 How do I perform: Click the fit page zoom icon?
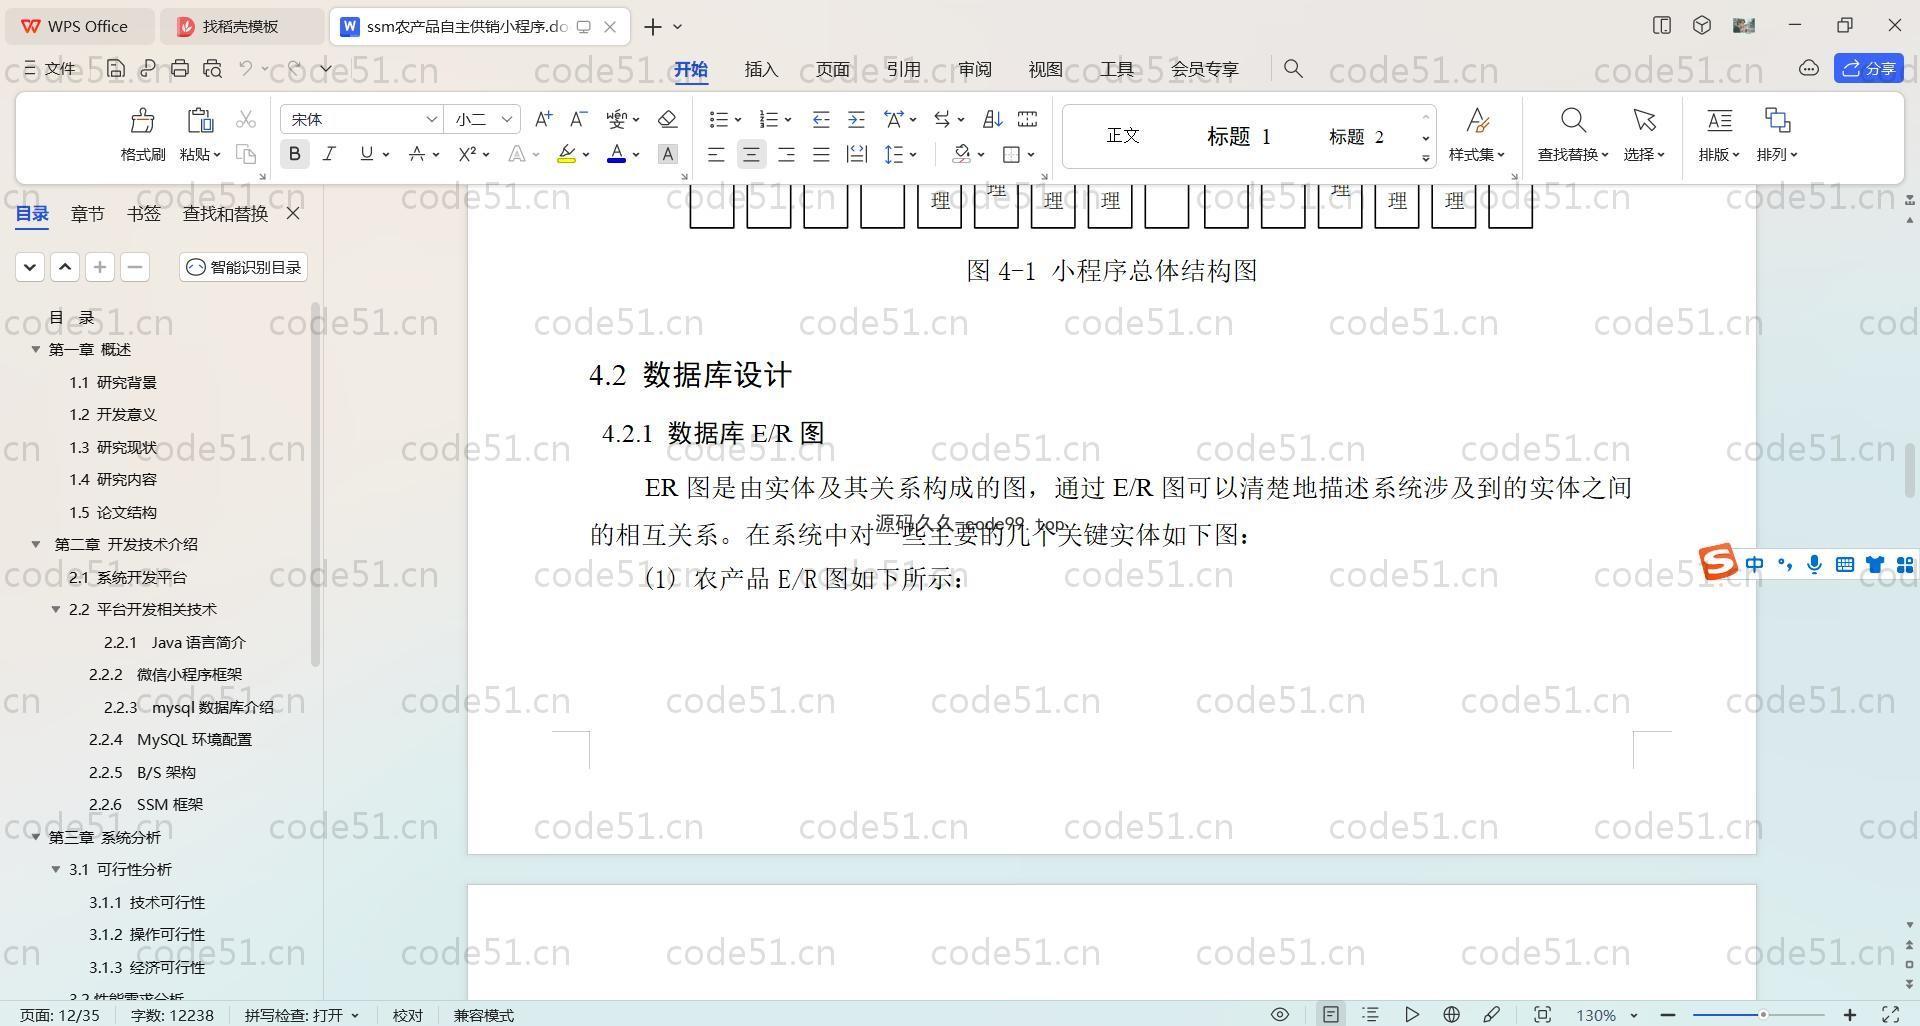click(x=1542, y=1014)
